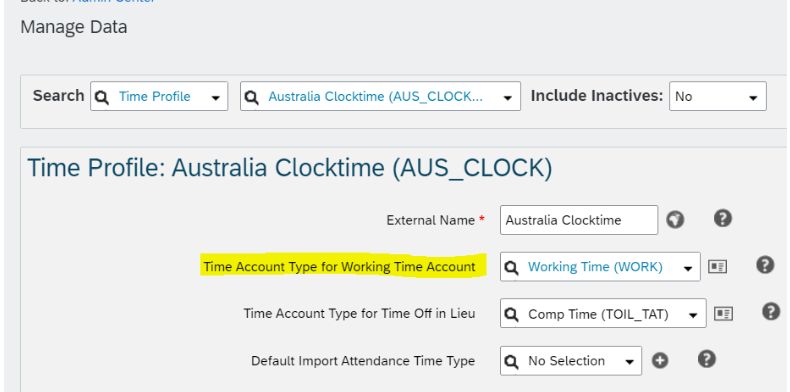Open help icon next to External Name
This screenshot has height=392, width=790.
722,219
